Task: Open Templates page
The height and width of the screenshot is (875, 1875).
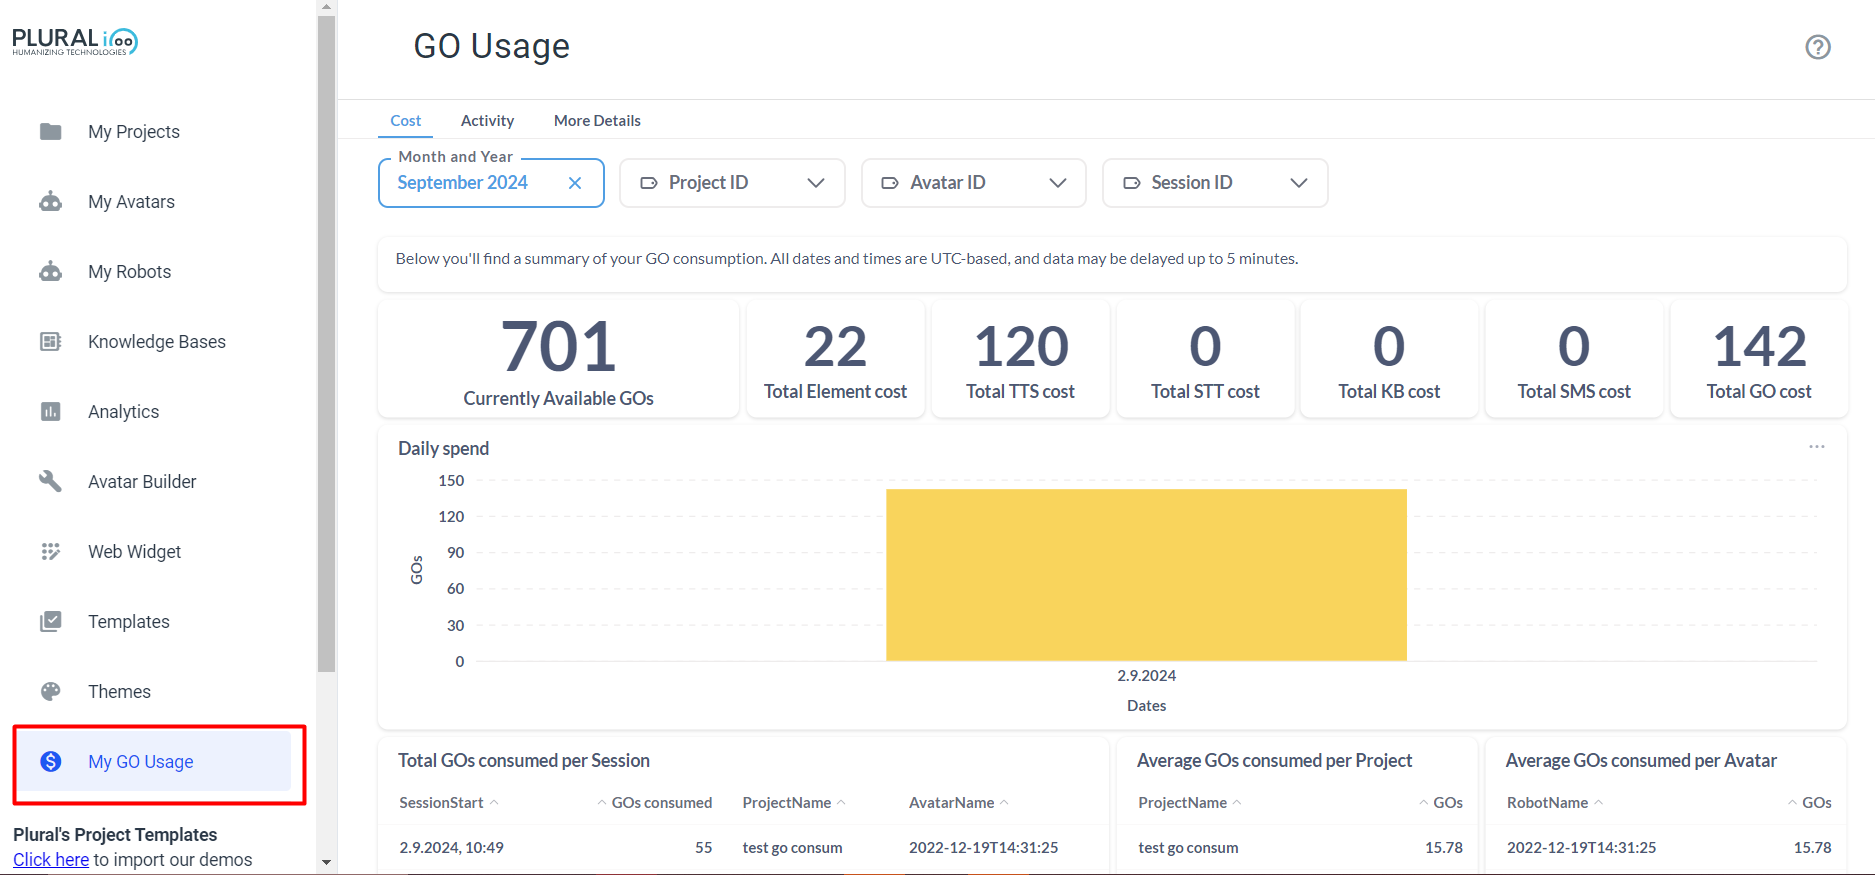Action: click(x=129, y=622)
